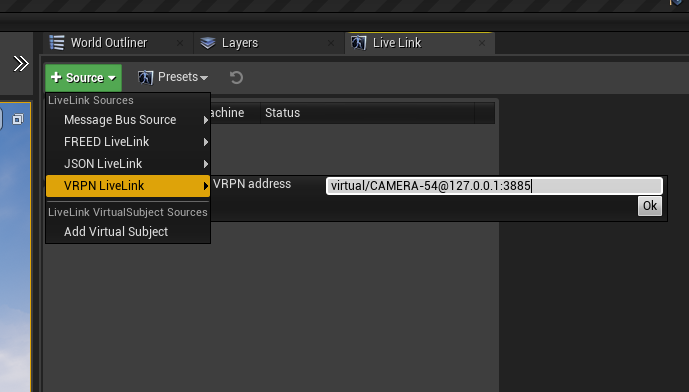Screen dimensions: 689x392
Task: Click the revert undo arrow icon
Action: click(236, 77)
